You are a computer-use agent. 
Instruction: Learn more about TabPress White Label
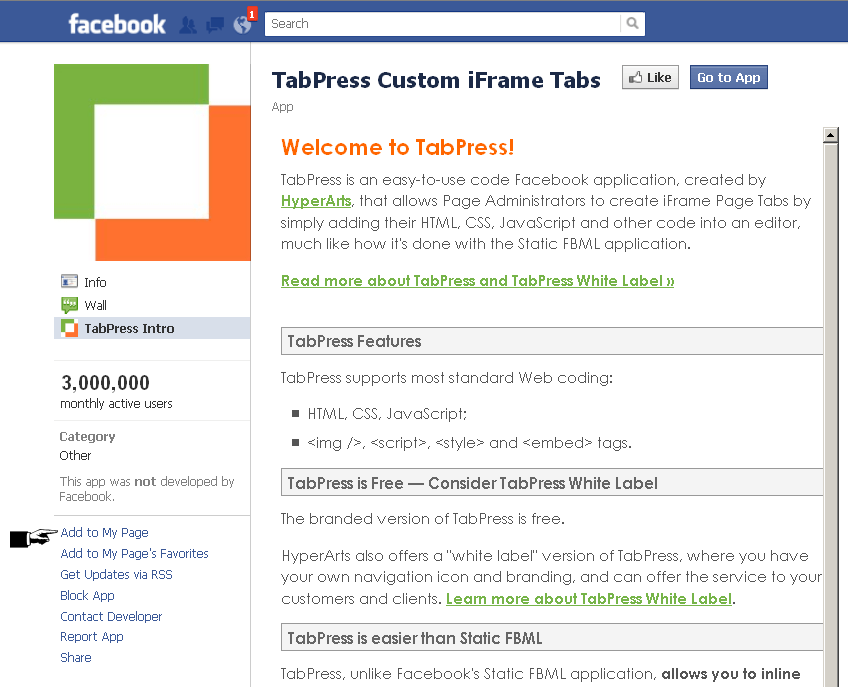589,598
